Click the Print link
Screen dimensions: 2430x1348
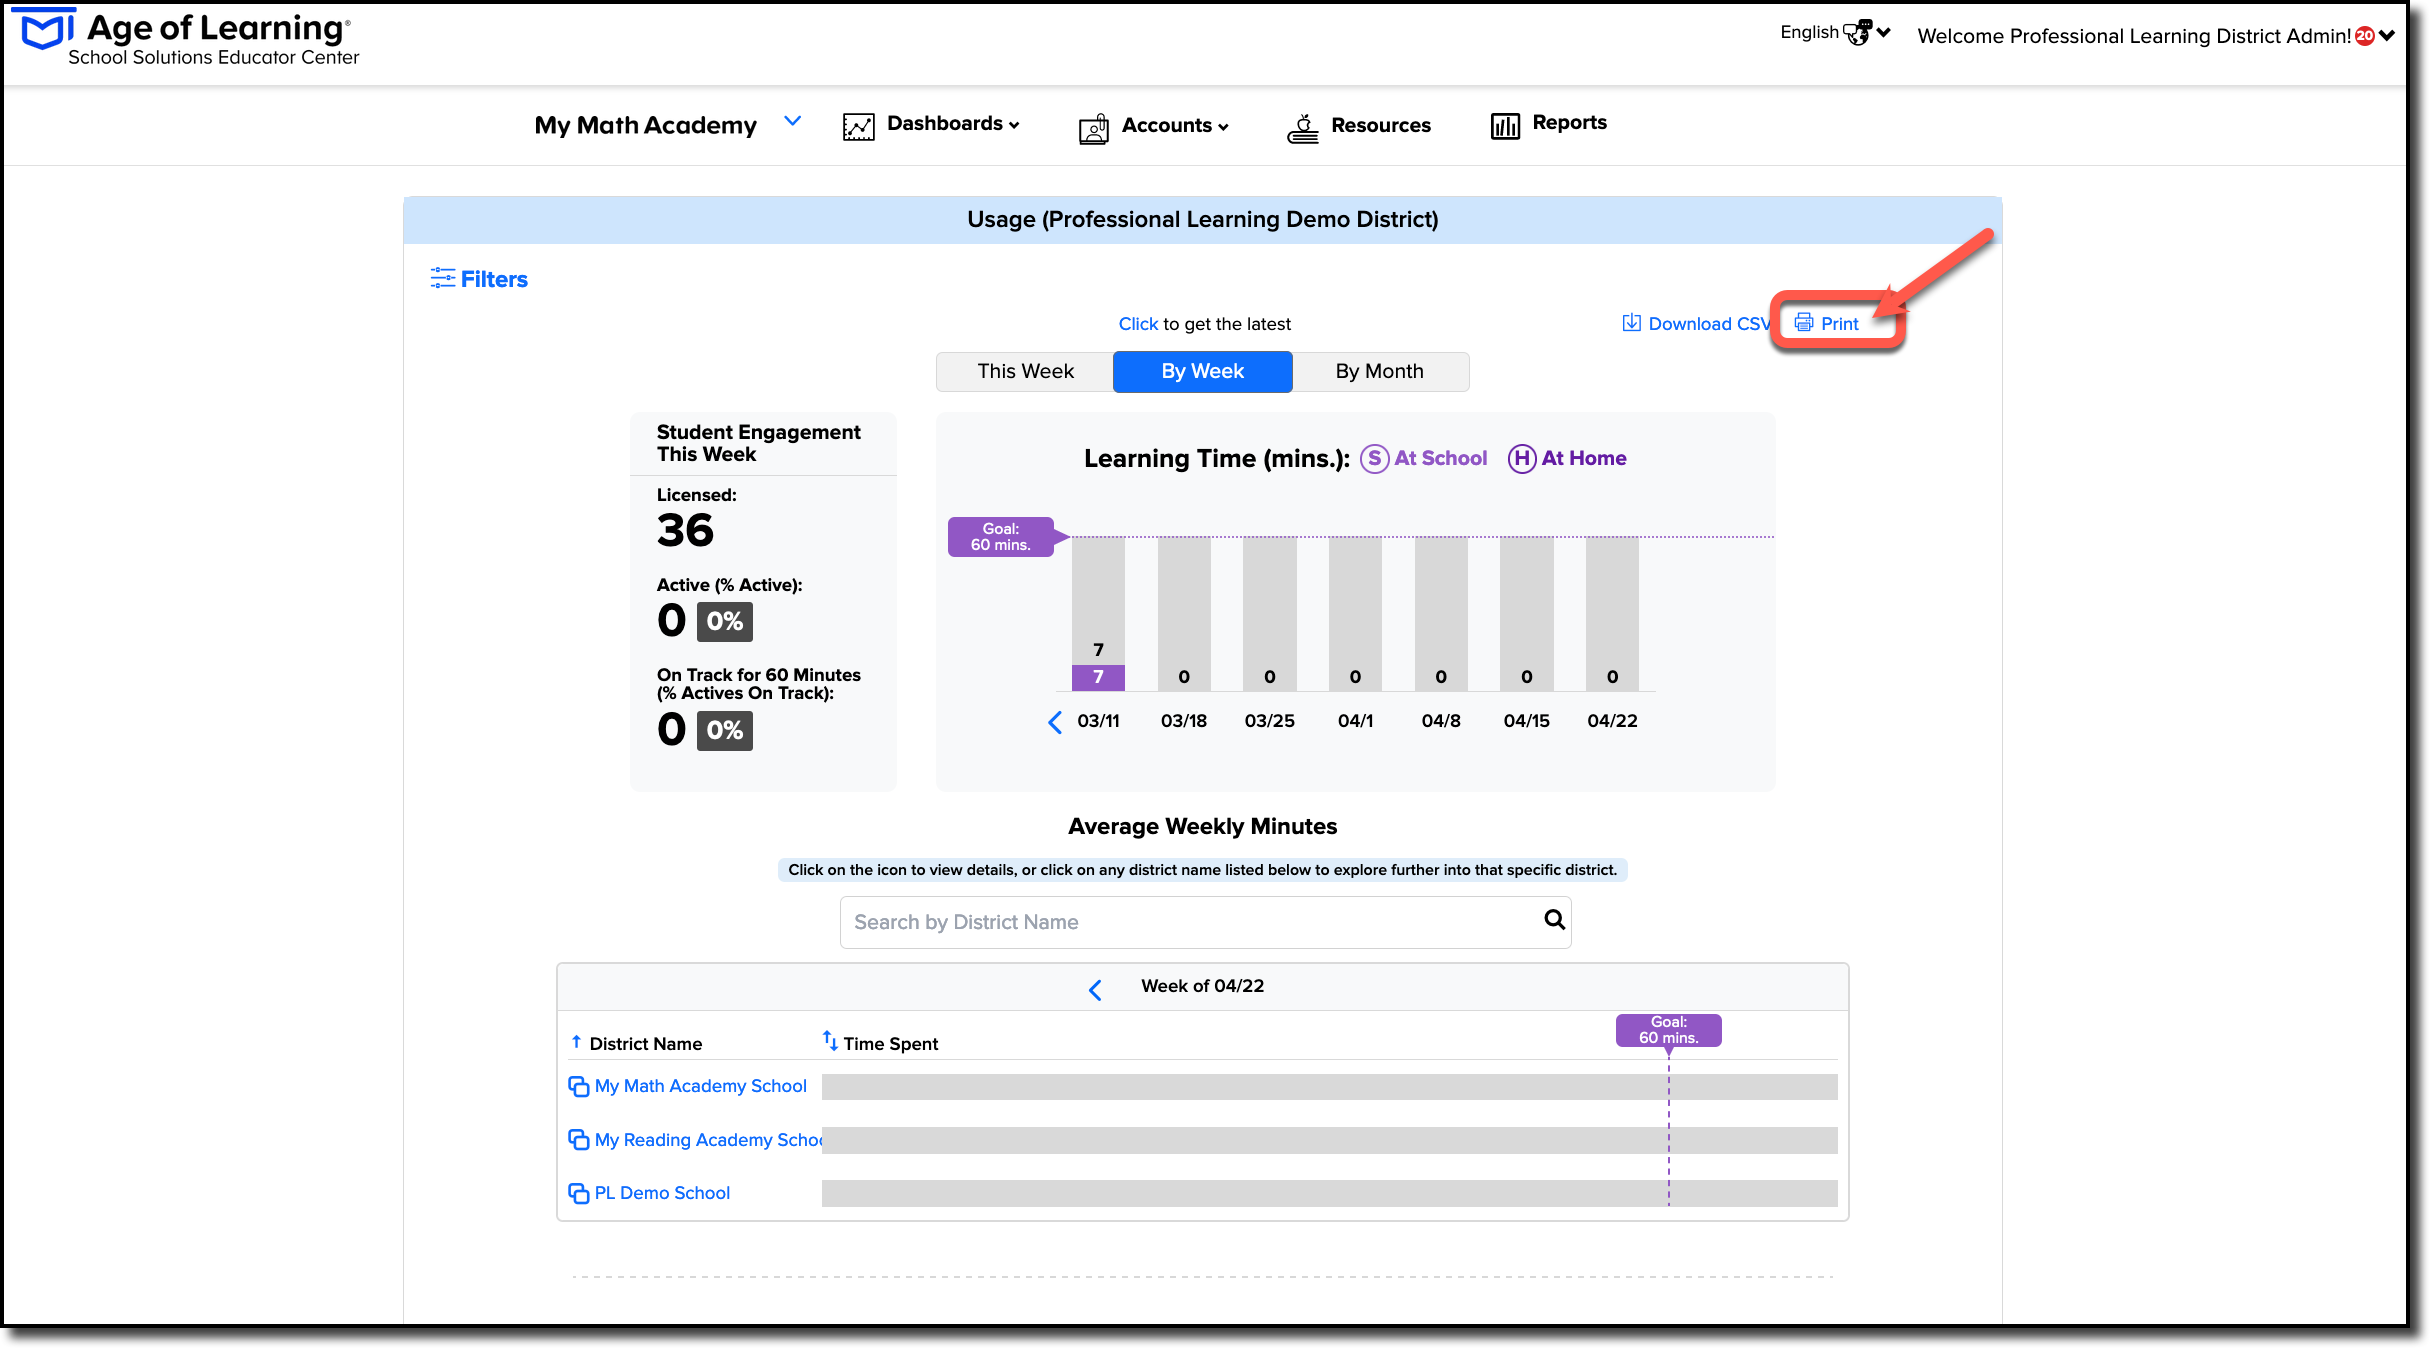pyautogui.click(x=1840, y=324)
